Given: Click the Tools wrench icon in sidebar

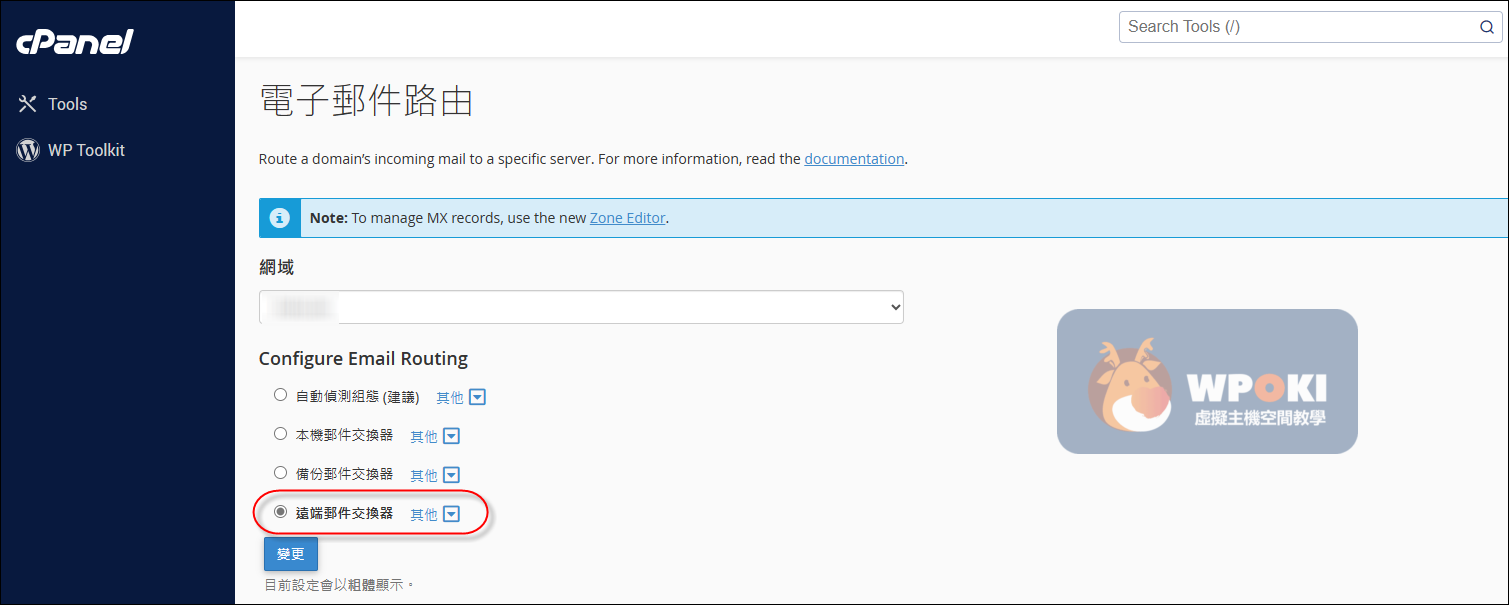Looking at the screenshot, I should (28, 104).
